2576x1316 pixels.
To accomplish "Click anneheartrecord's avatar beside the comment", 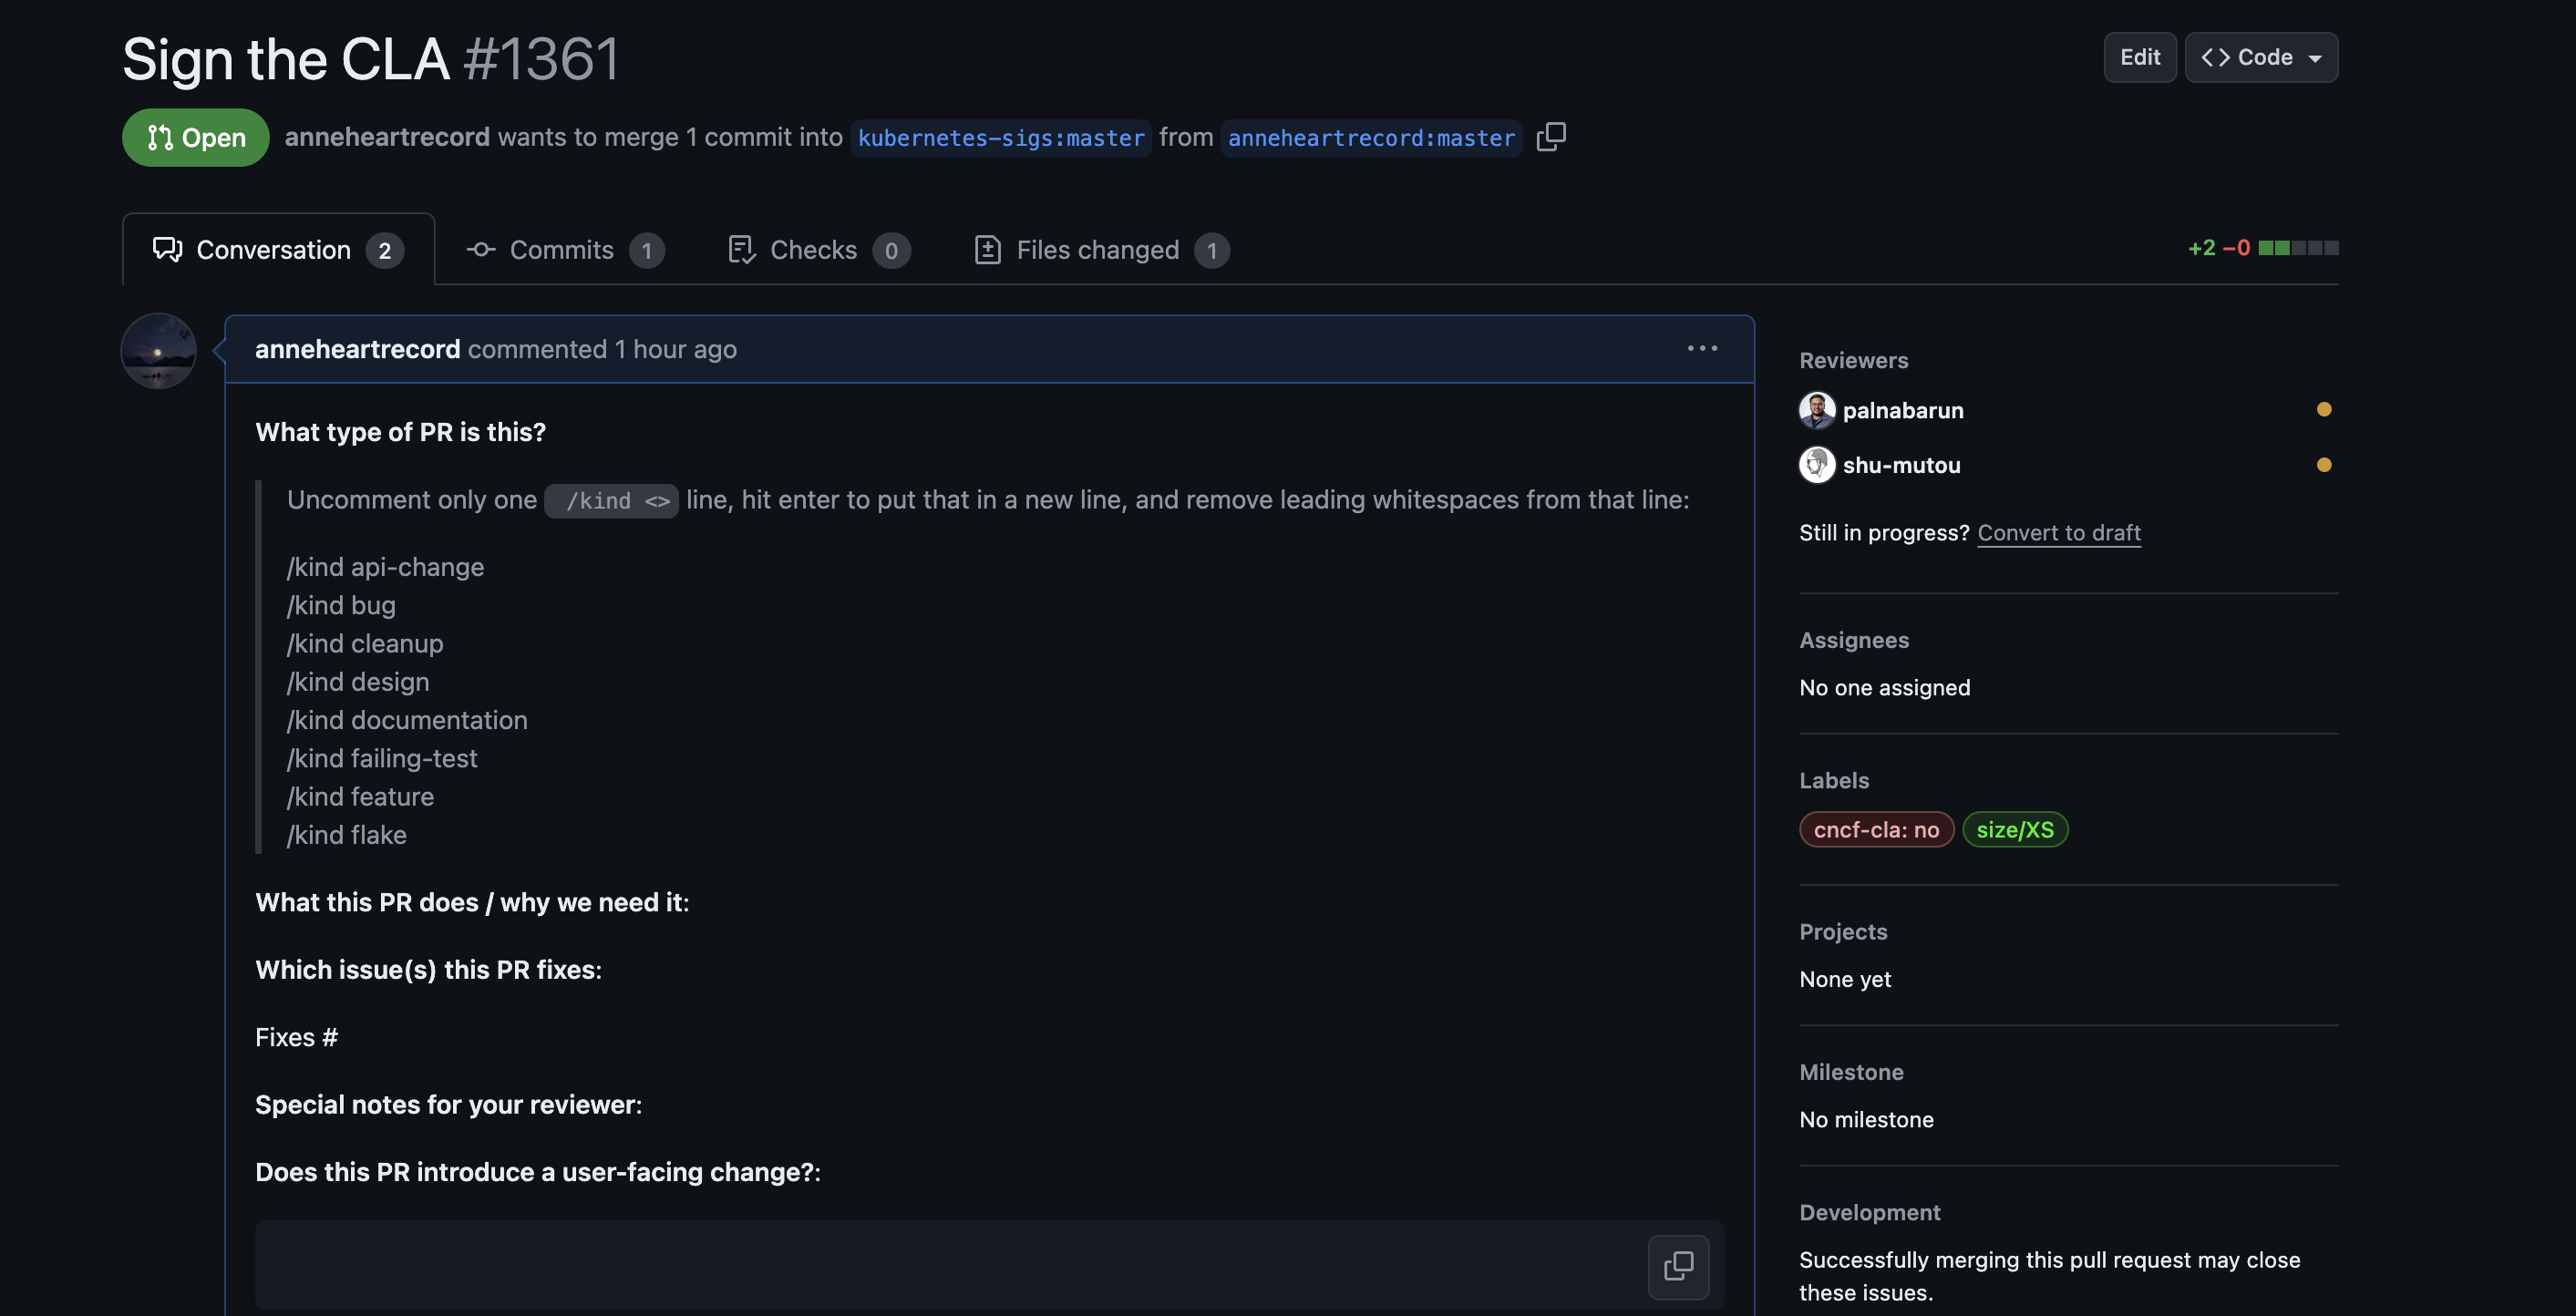I will point(158,351).
